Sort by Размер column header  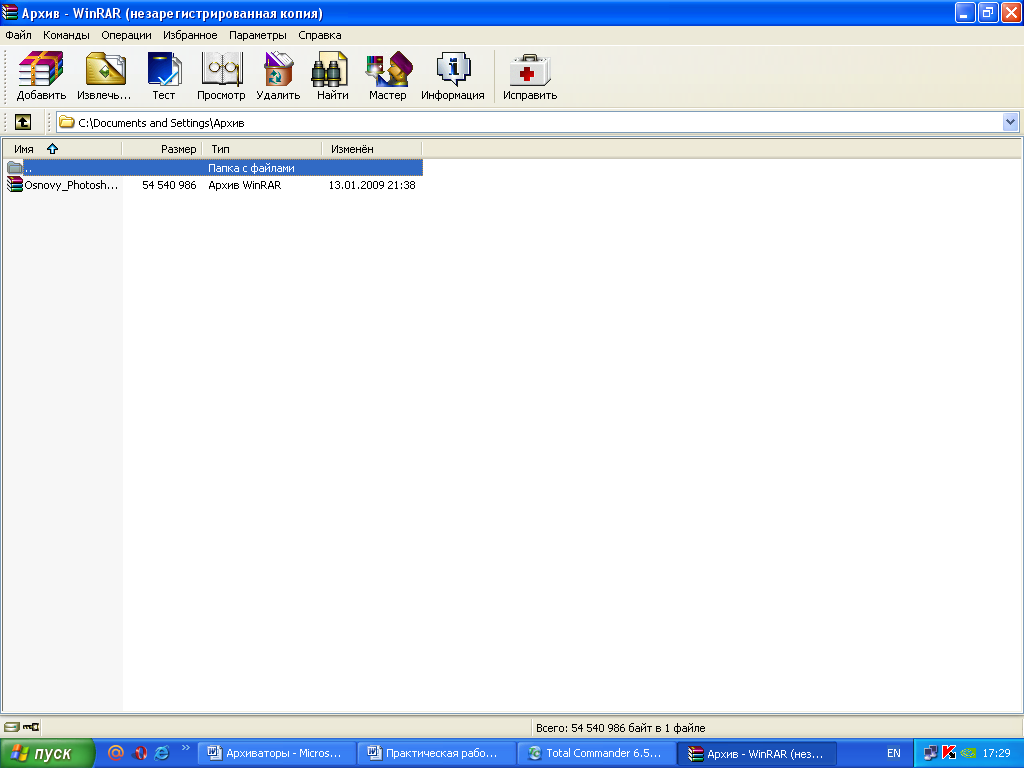coord(162,149)
